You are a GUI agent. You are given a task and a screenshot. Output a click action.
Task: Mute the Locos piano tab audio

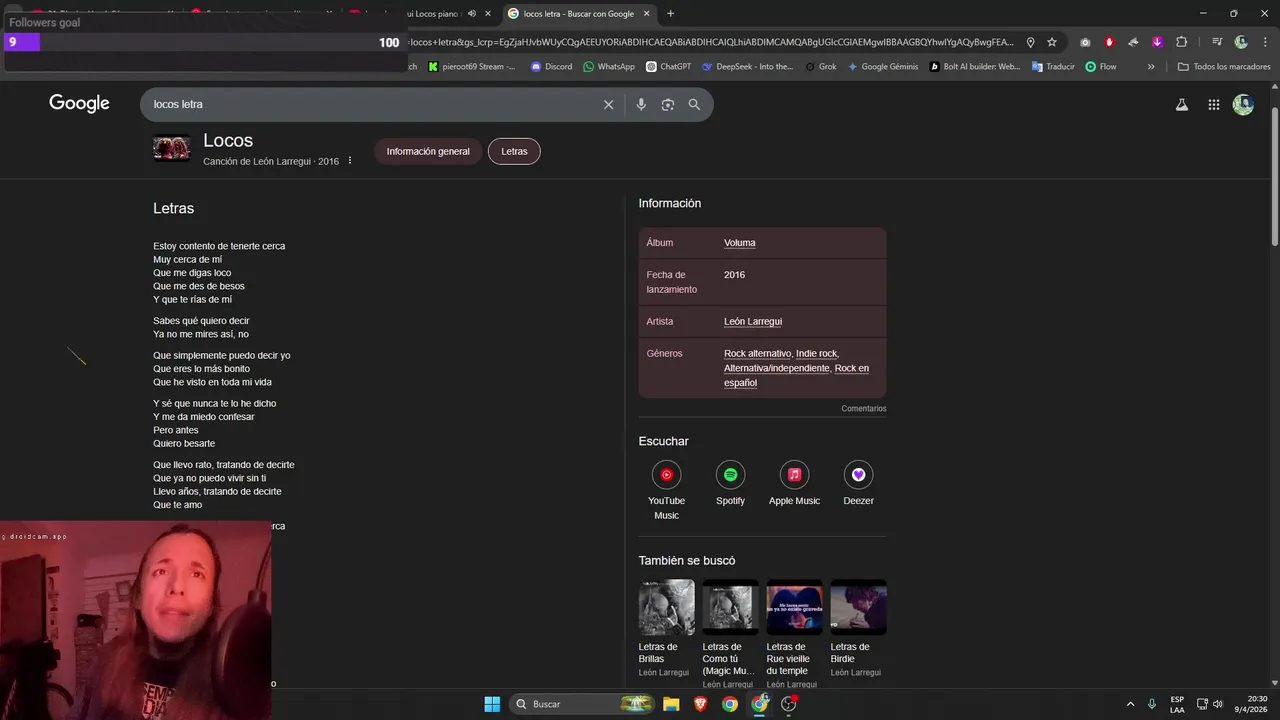tap(471, 14)
